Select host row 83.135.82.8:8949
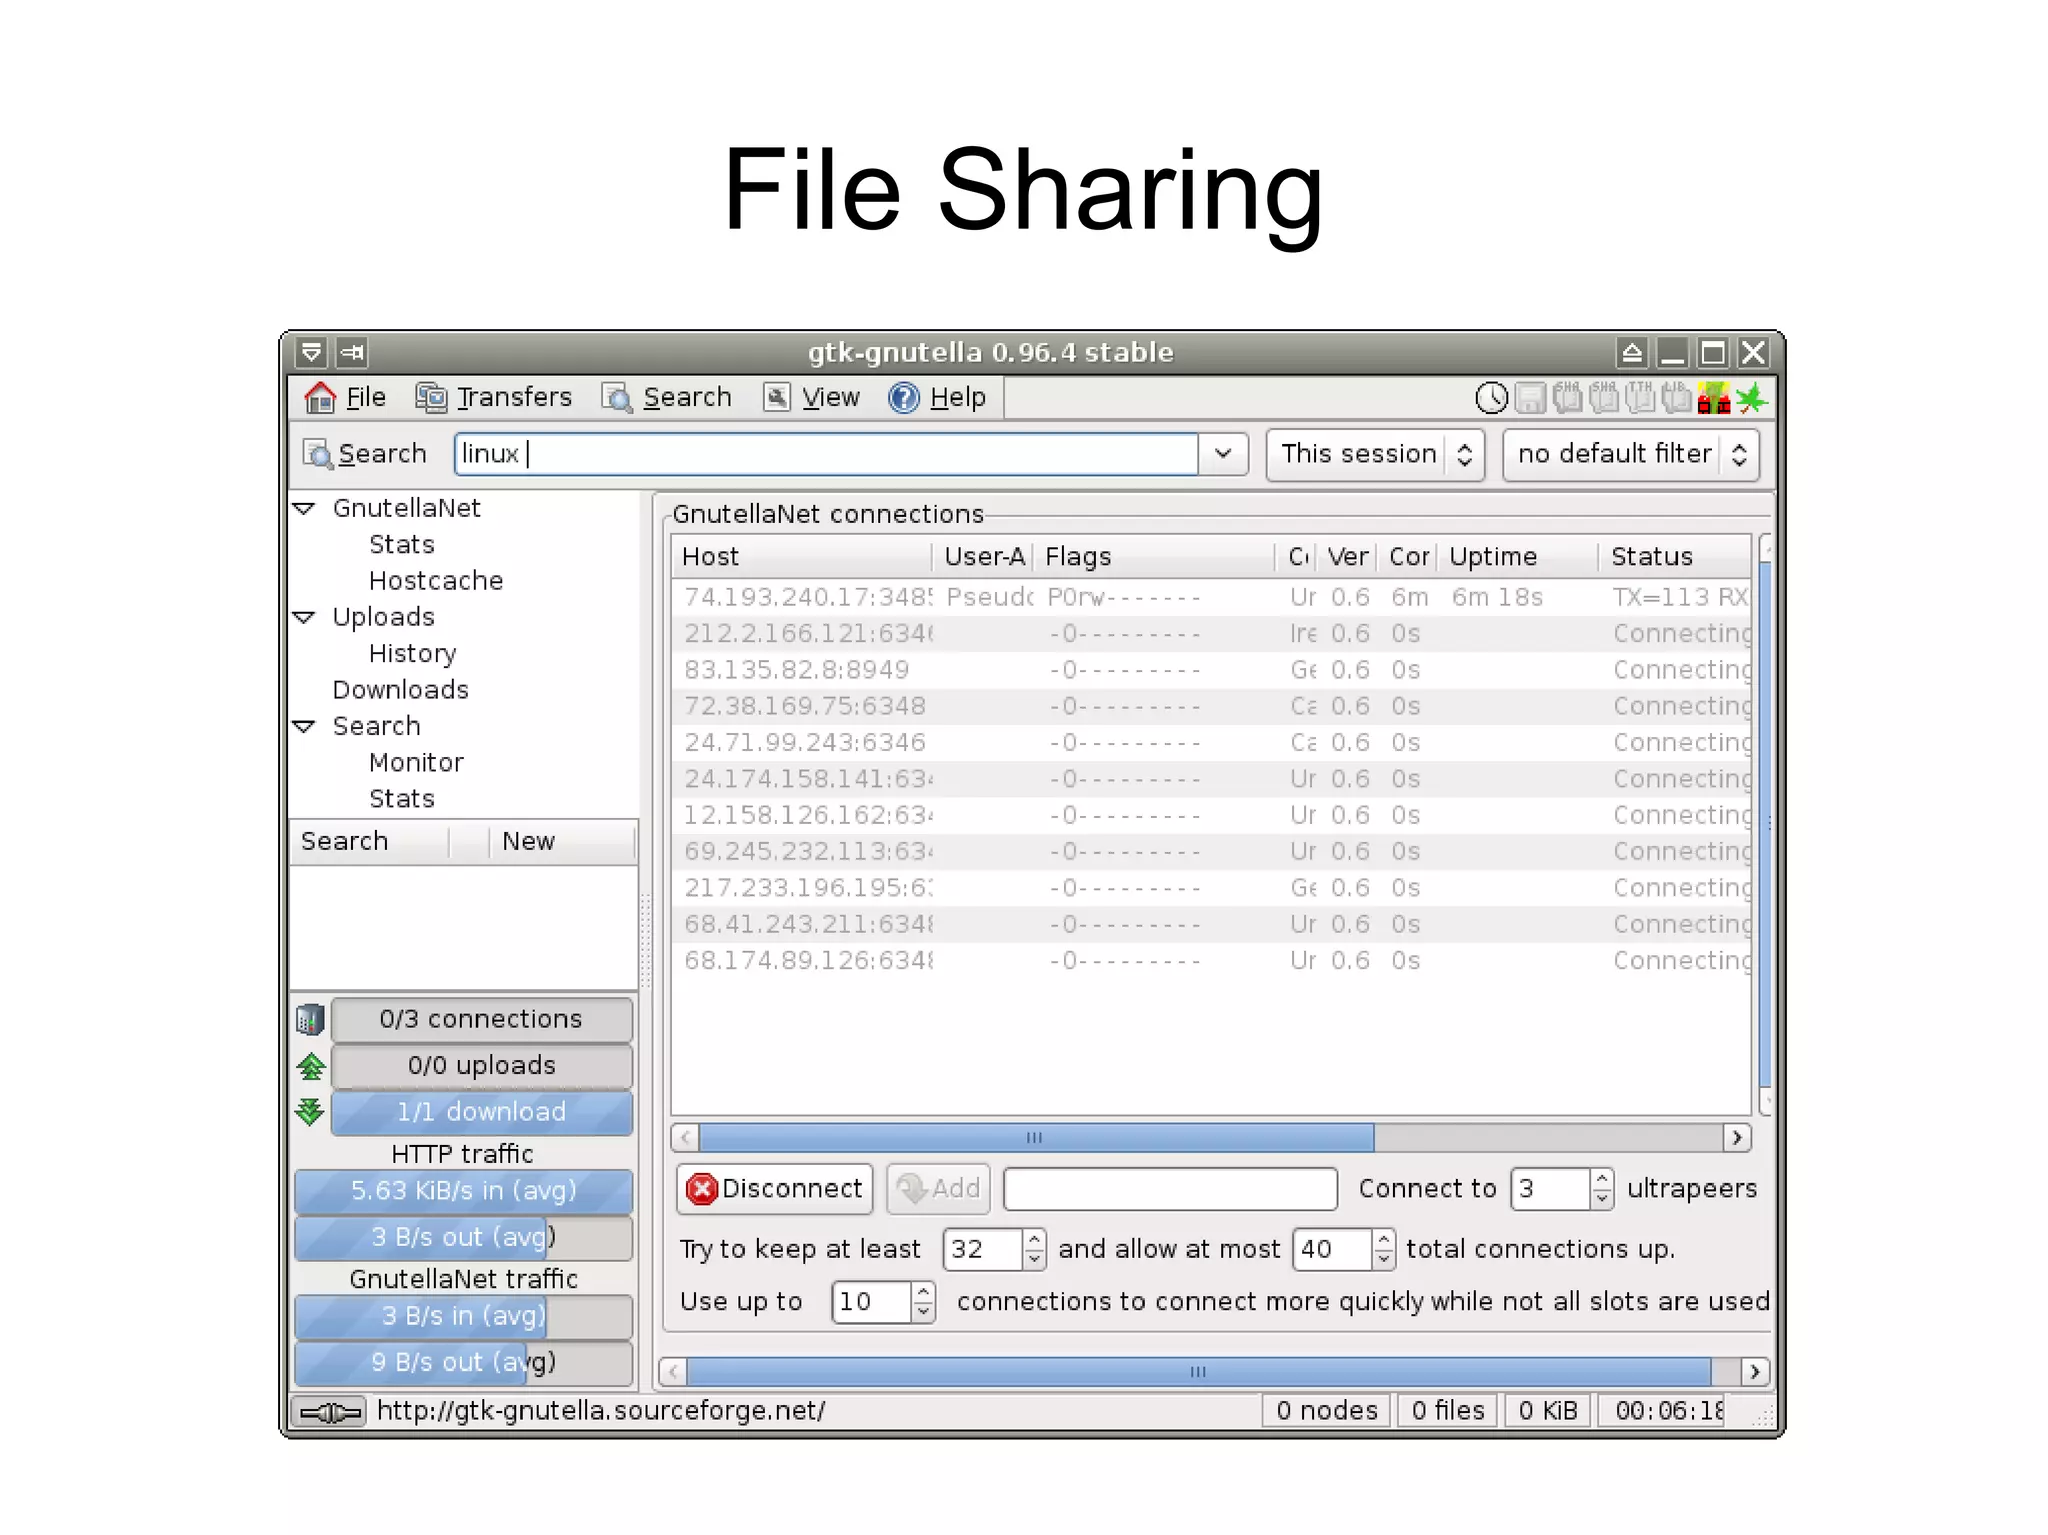Image resolution: width=2048 pixels, height=1535 pixels. click(1211, 670)
